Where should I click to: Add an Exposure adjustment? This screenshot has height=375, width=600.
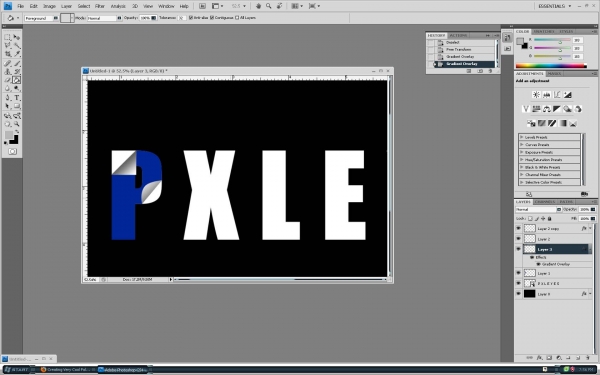[567, 95]
